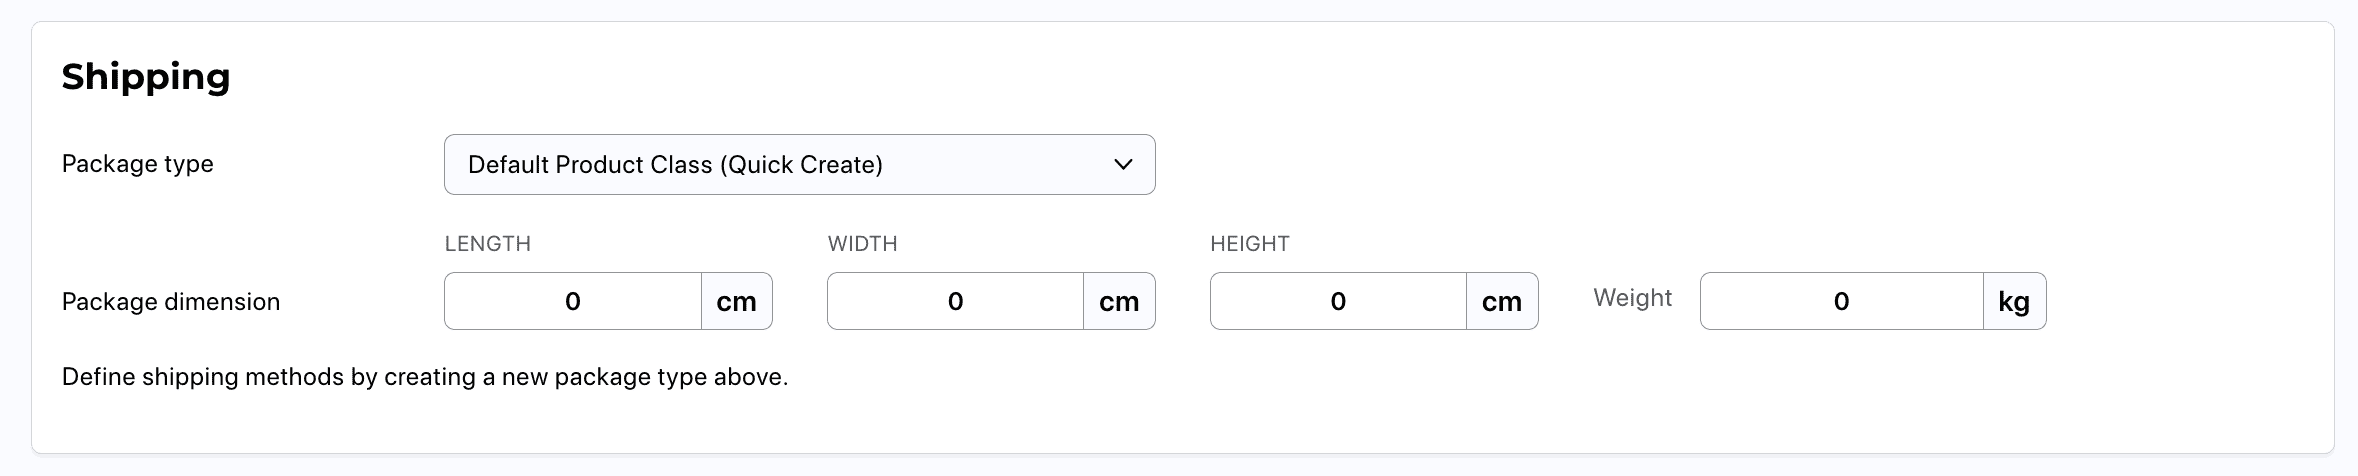
Task: Click the "Define shipping methods" help text
Action: click(x=425, y=377)
